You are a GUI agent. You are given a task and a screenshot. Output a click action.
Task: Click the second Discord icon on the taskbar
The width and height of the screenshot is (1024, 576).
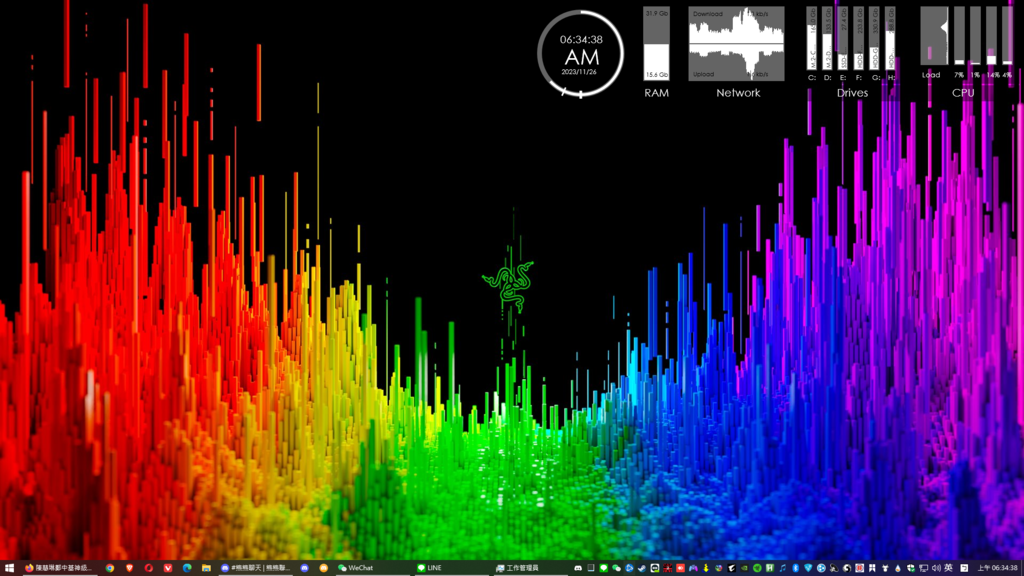(x=304, y=568)
